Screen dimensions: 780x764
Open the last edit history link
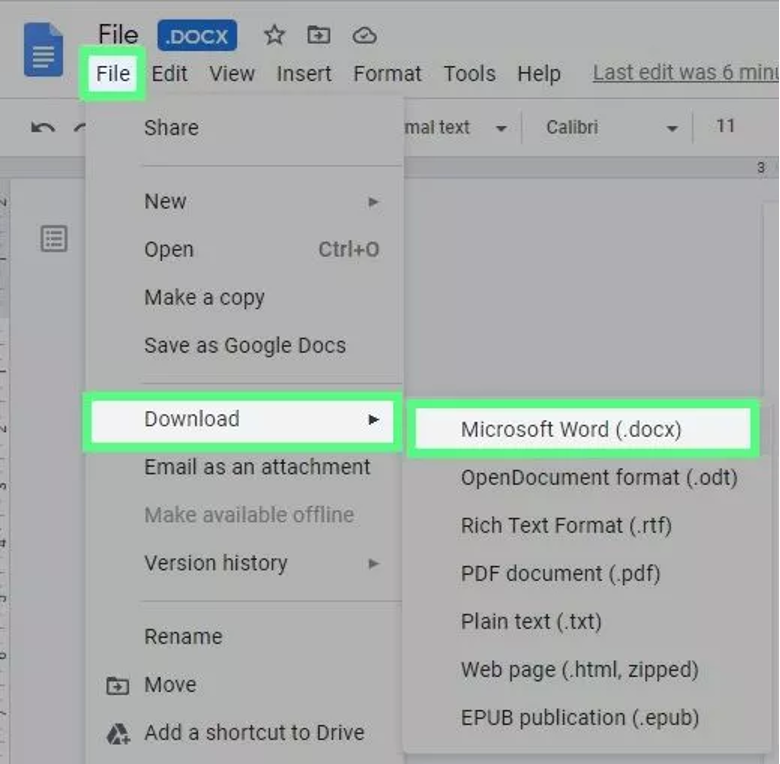click(x=686, y=73)
